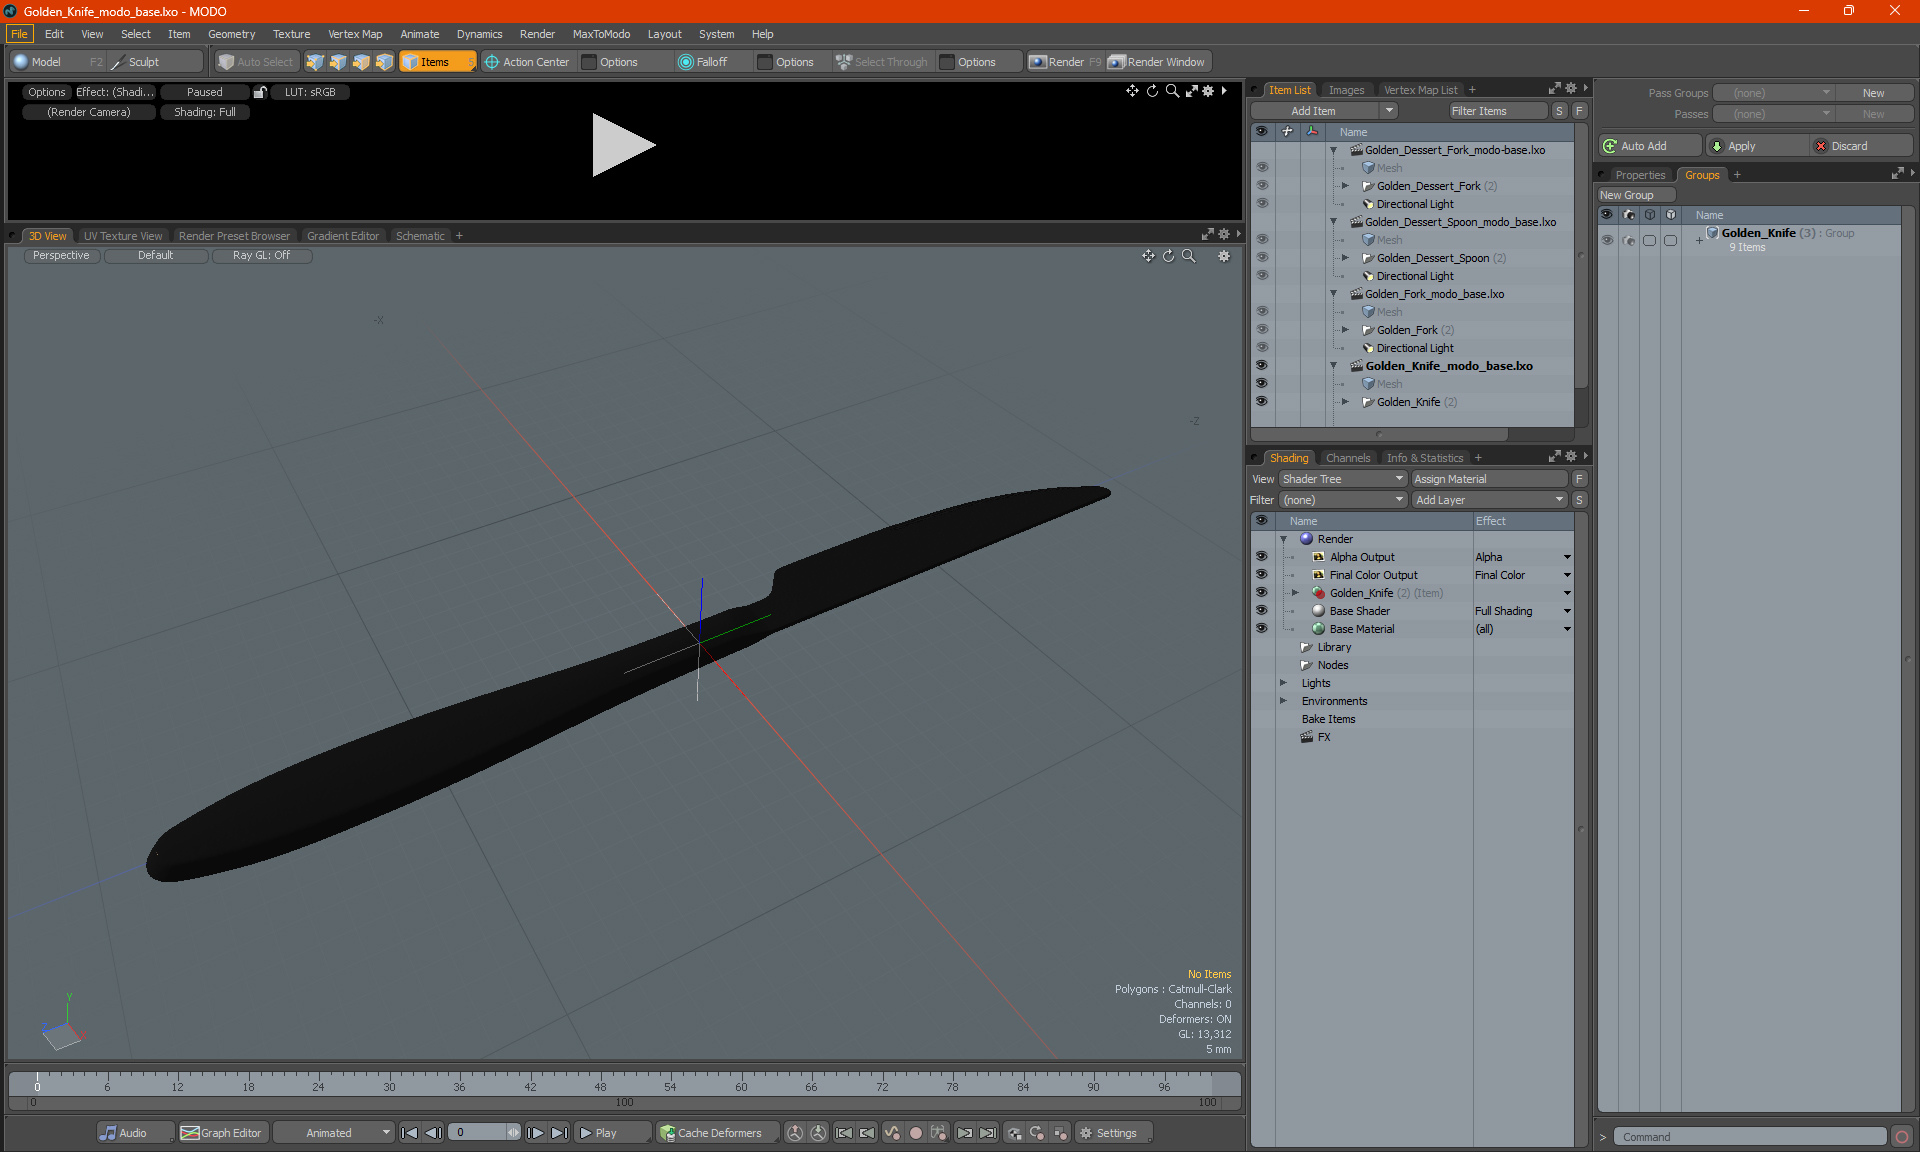Select Polygons selection mode icon
Screen dimensions: 1920x1152
click(361, 62)
